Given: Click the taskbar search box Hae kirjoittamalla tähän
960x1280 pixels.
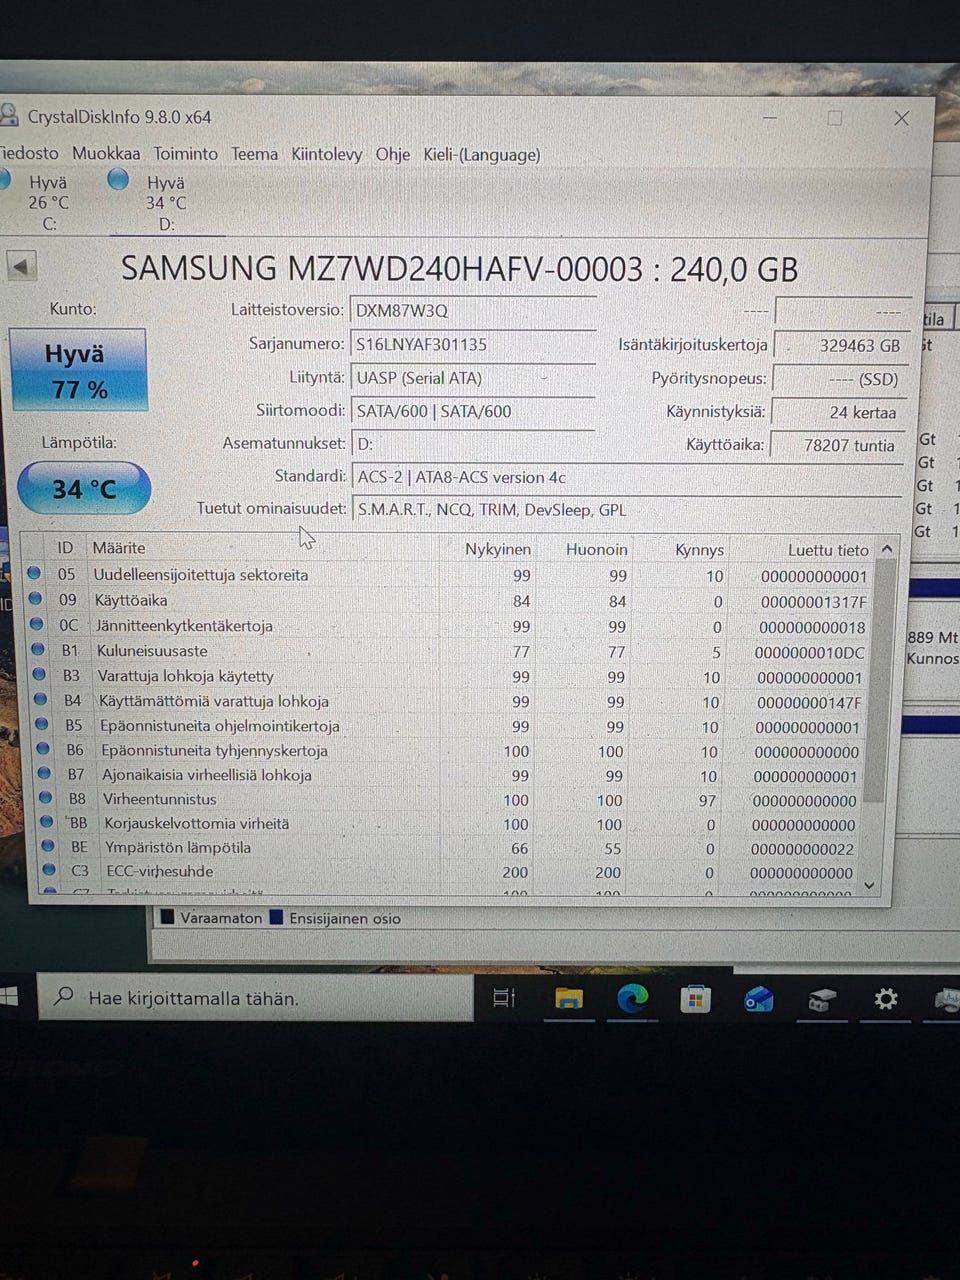Looking at the screenshot, I should pos(255,997).
